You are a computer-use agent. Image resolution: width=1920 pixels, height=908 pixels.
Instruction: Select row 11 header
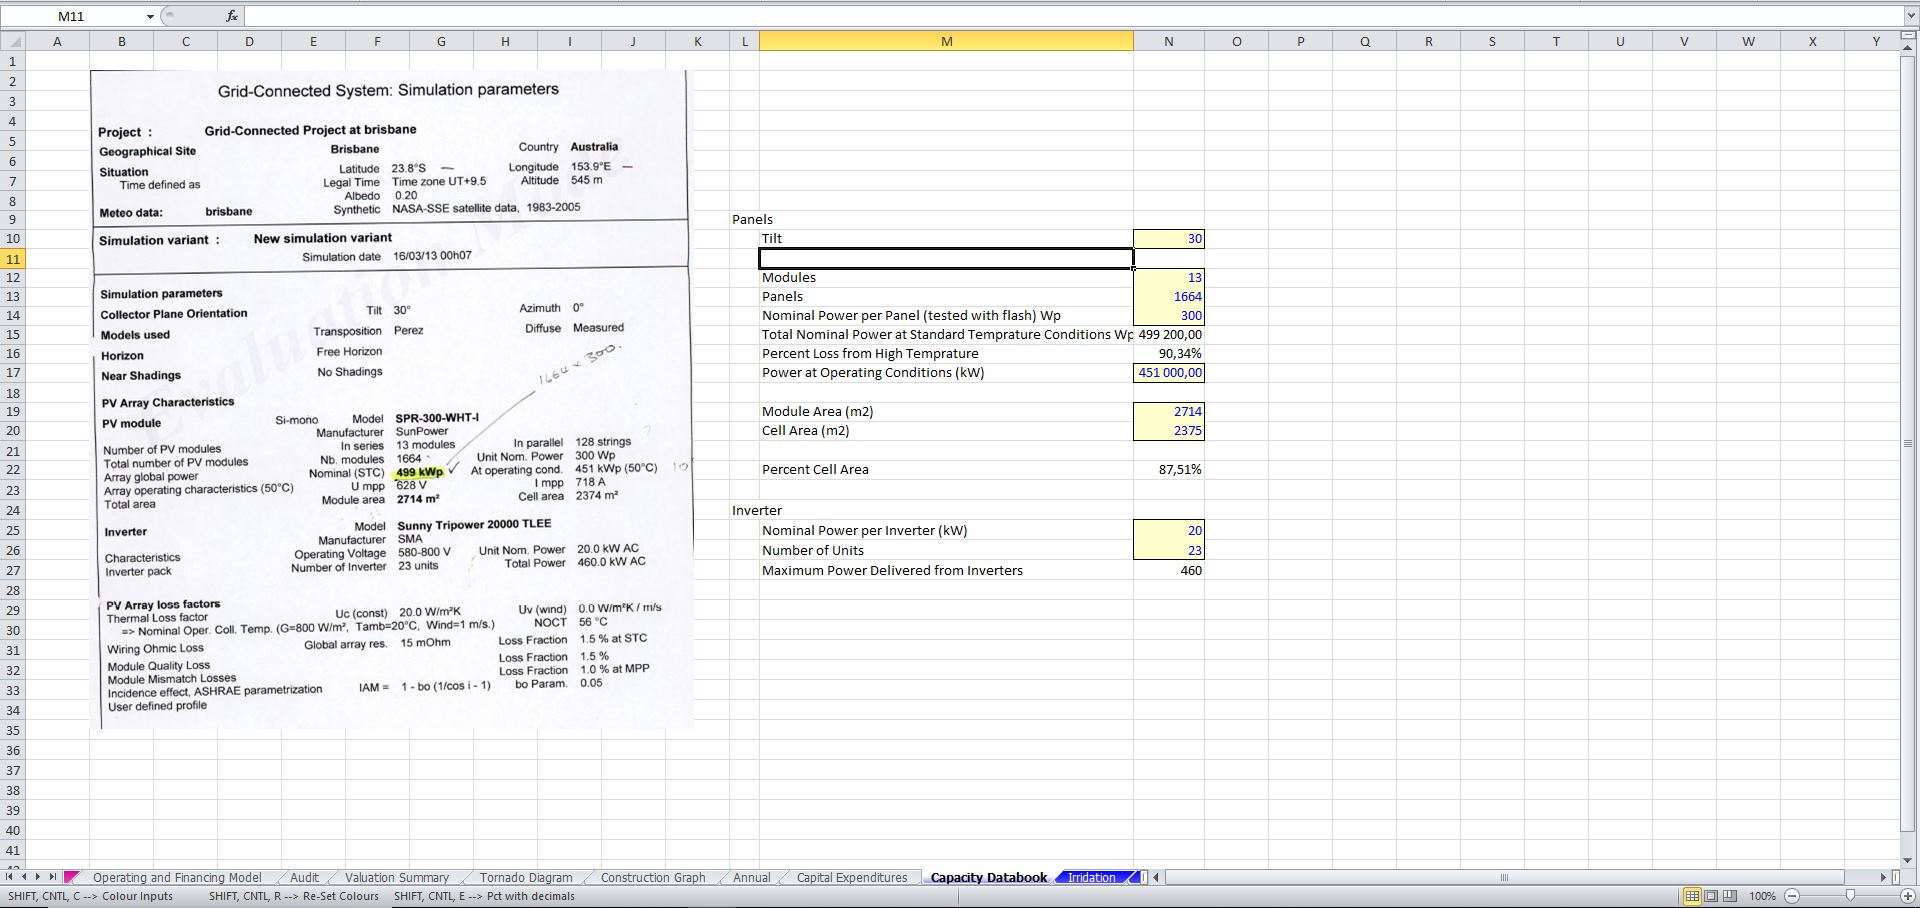point(13,258)
